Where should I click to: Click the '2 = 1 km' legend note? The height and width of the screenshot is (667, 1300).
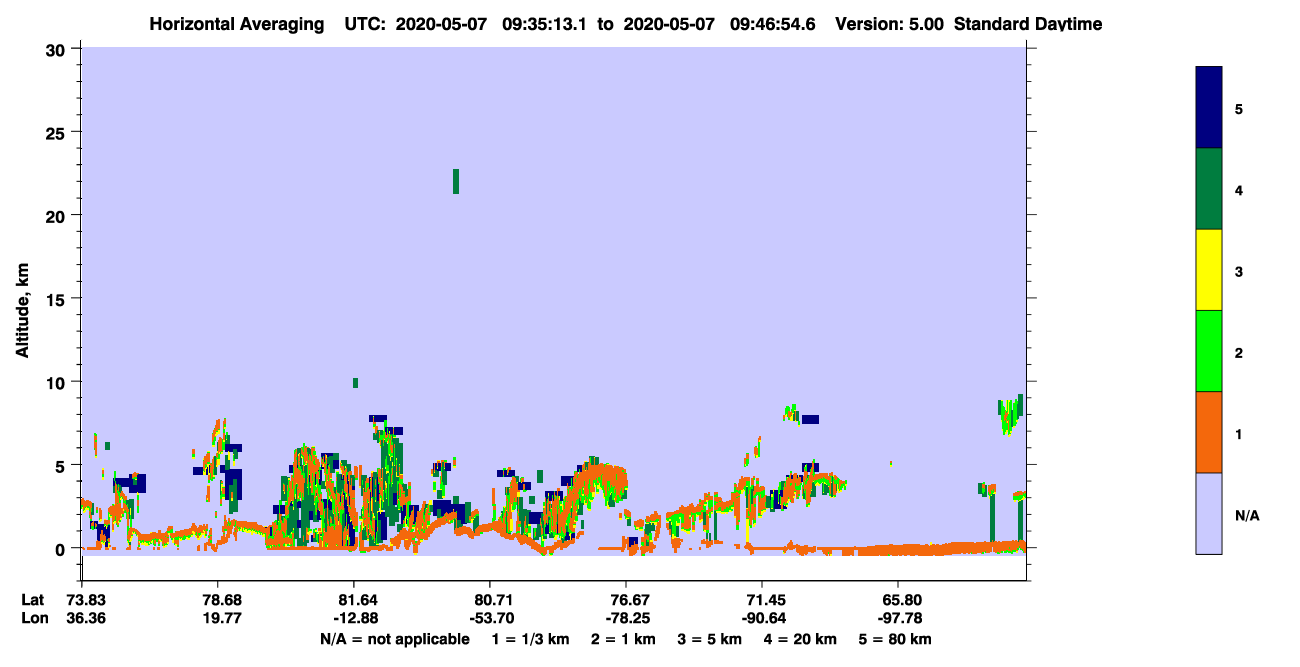click(624, 639)
